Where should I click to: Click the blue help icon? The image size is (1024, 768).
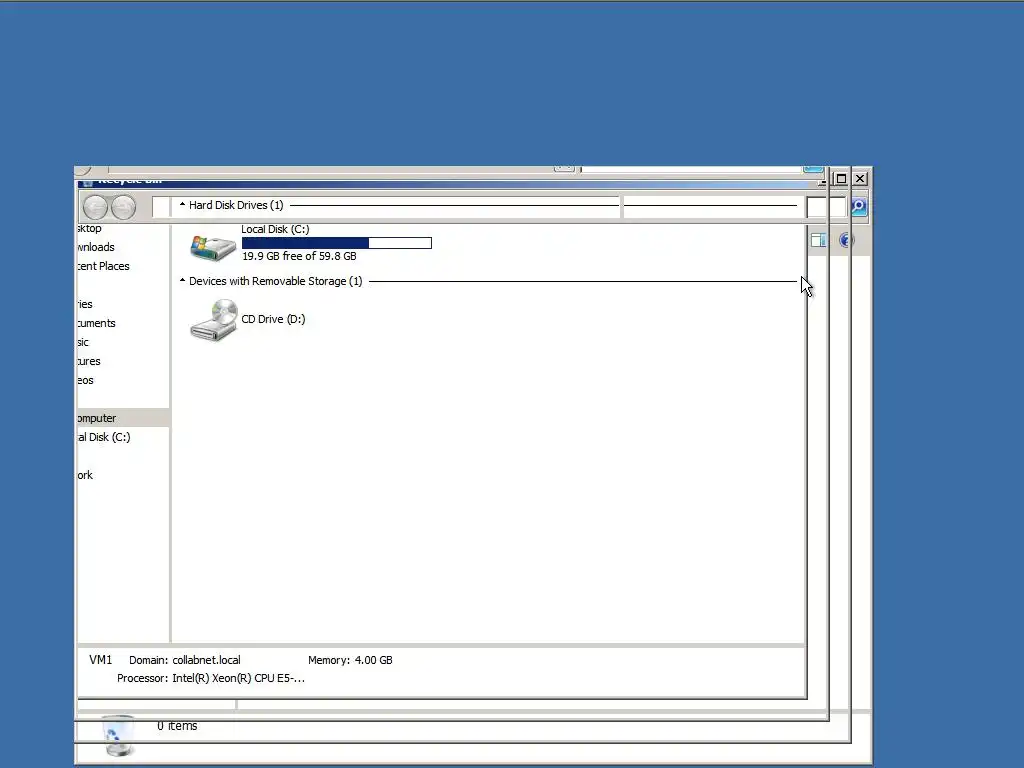tap(846, 240)
